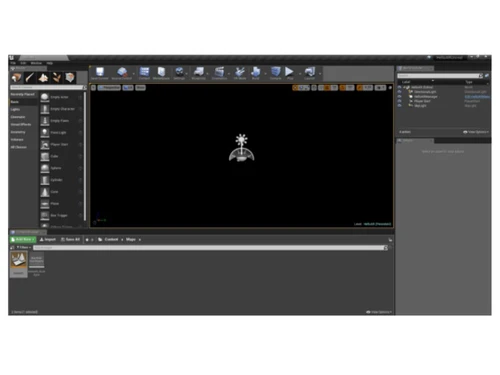Click the VR Mode toolbar icon
500x375 pixels.
[x=240, y=72]
